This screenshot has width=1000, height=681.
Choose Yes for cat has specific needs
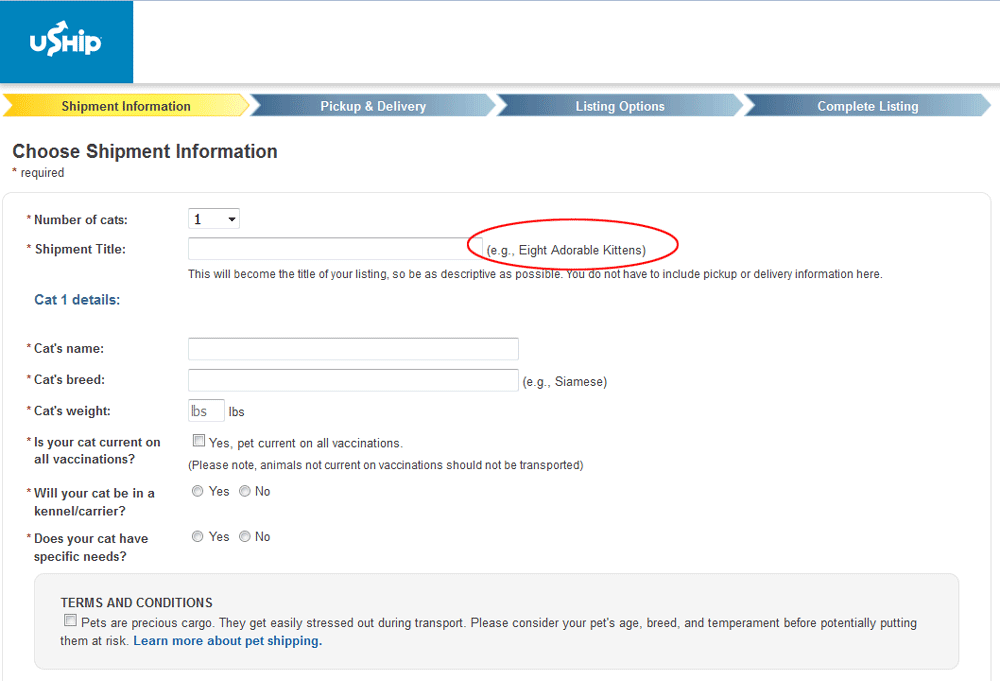[198, 536]
